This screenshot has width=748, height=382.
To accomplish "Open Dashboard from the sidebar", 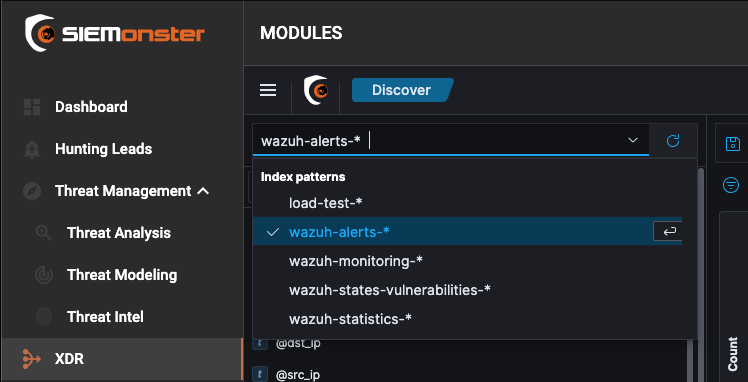I will pyautogui.click(x=91, y=107).
